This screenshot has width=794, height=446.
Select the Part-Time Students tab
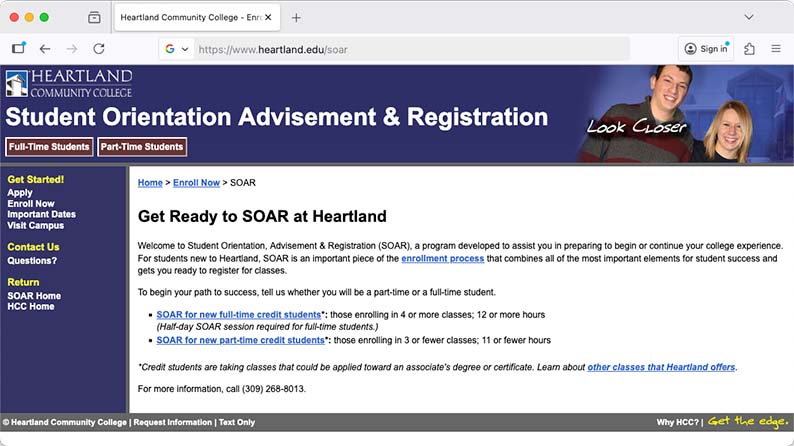pyautogui.click(x=142, y=147)
